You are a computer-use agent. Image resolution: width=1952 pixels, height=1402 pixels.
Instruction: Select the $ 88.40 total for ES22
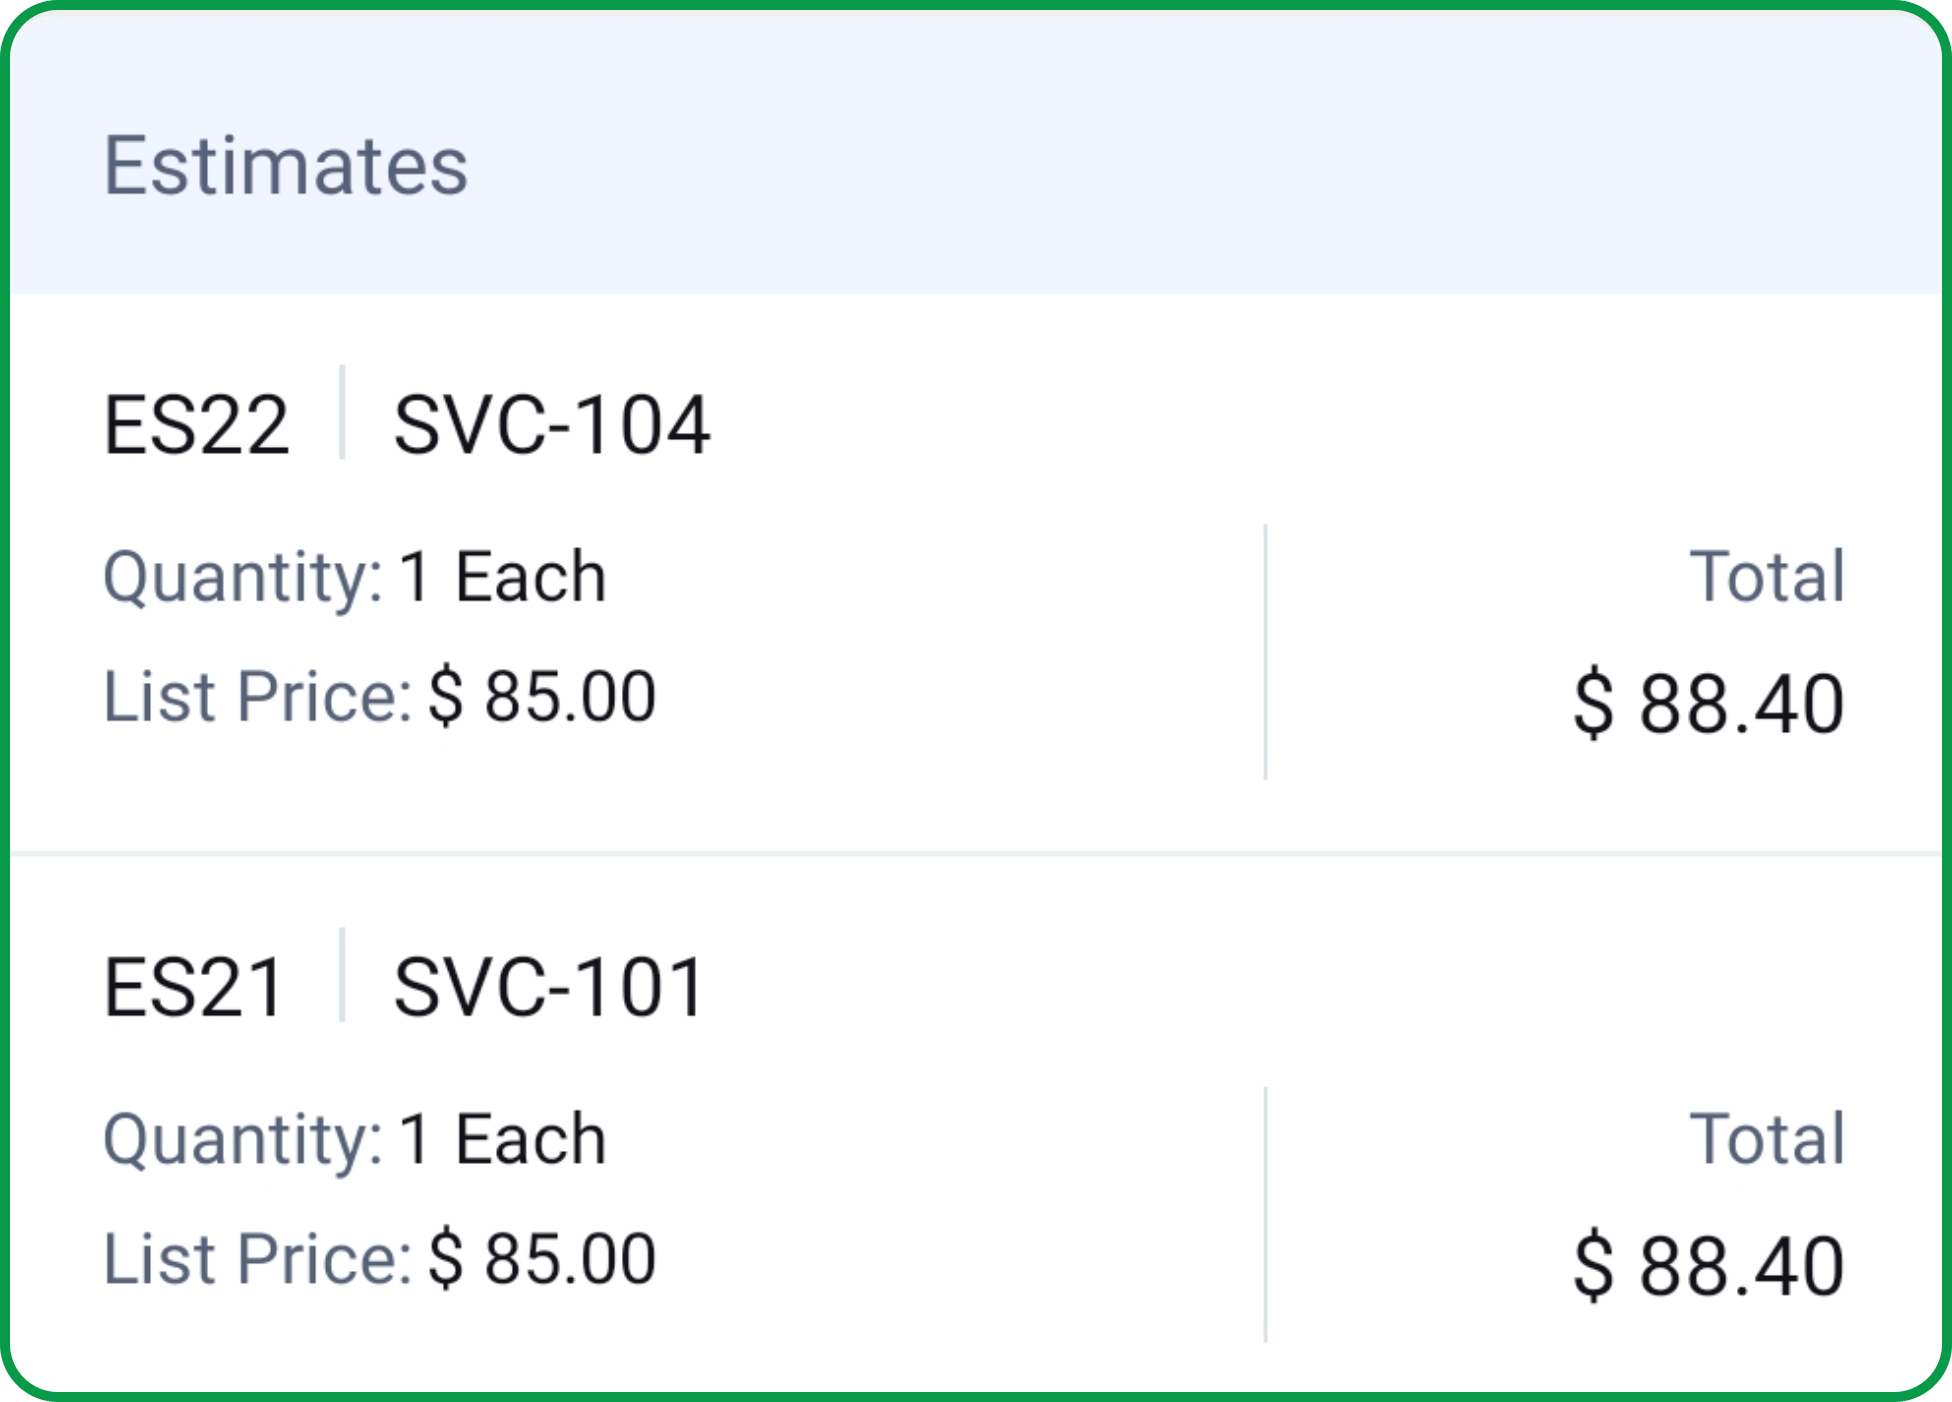[1708, 704]
